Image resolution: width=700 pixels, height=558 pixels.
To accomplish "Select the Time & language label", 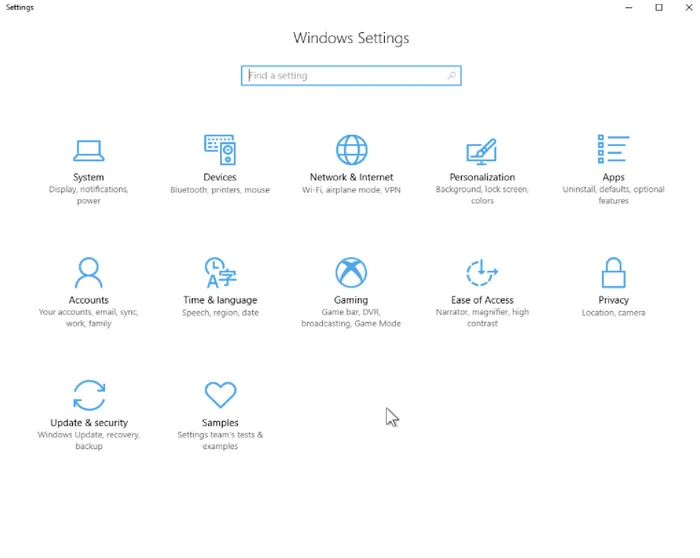I will (x=220, y=300).
